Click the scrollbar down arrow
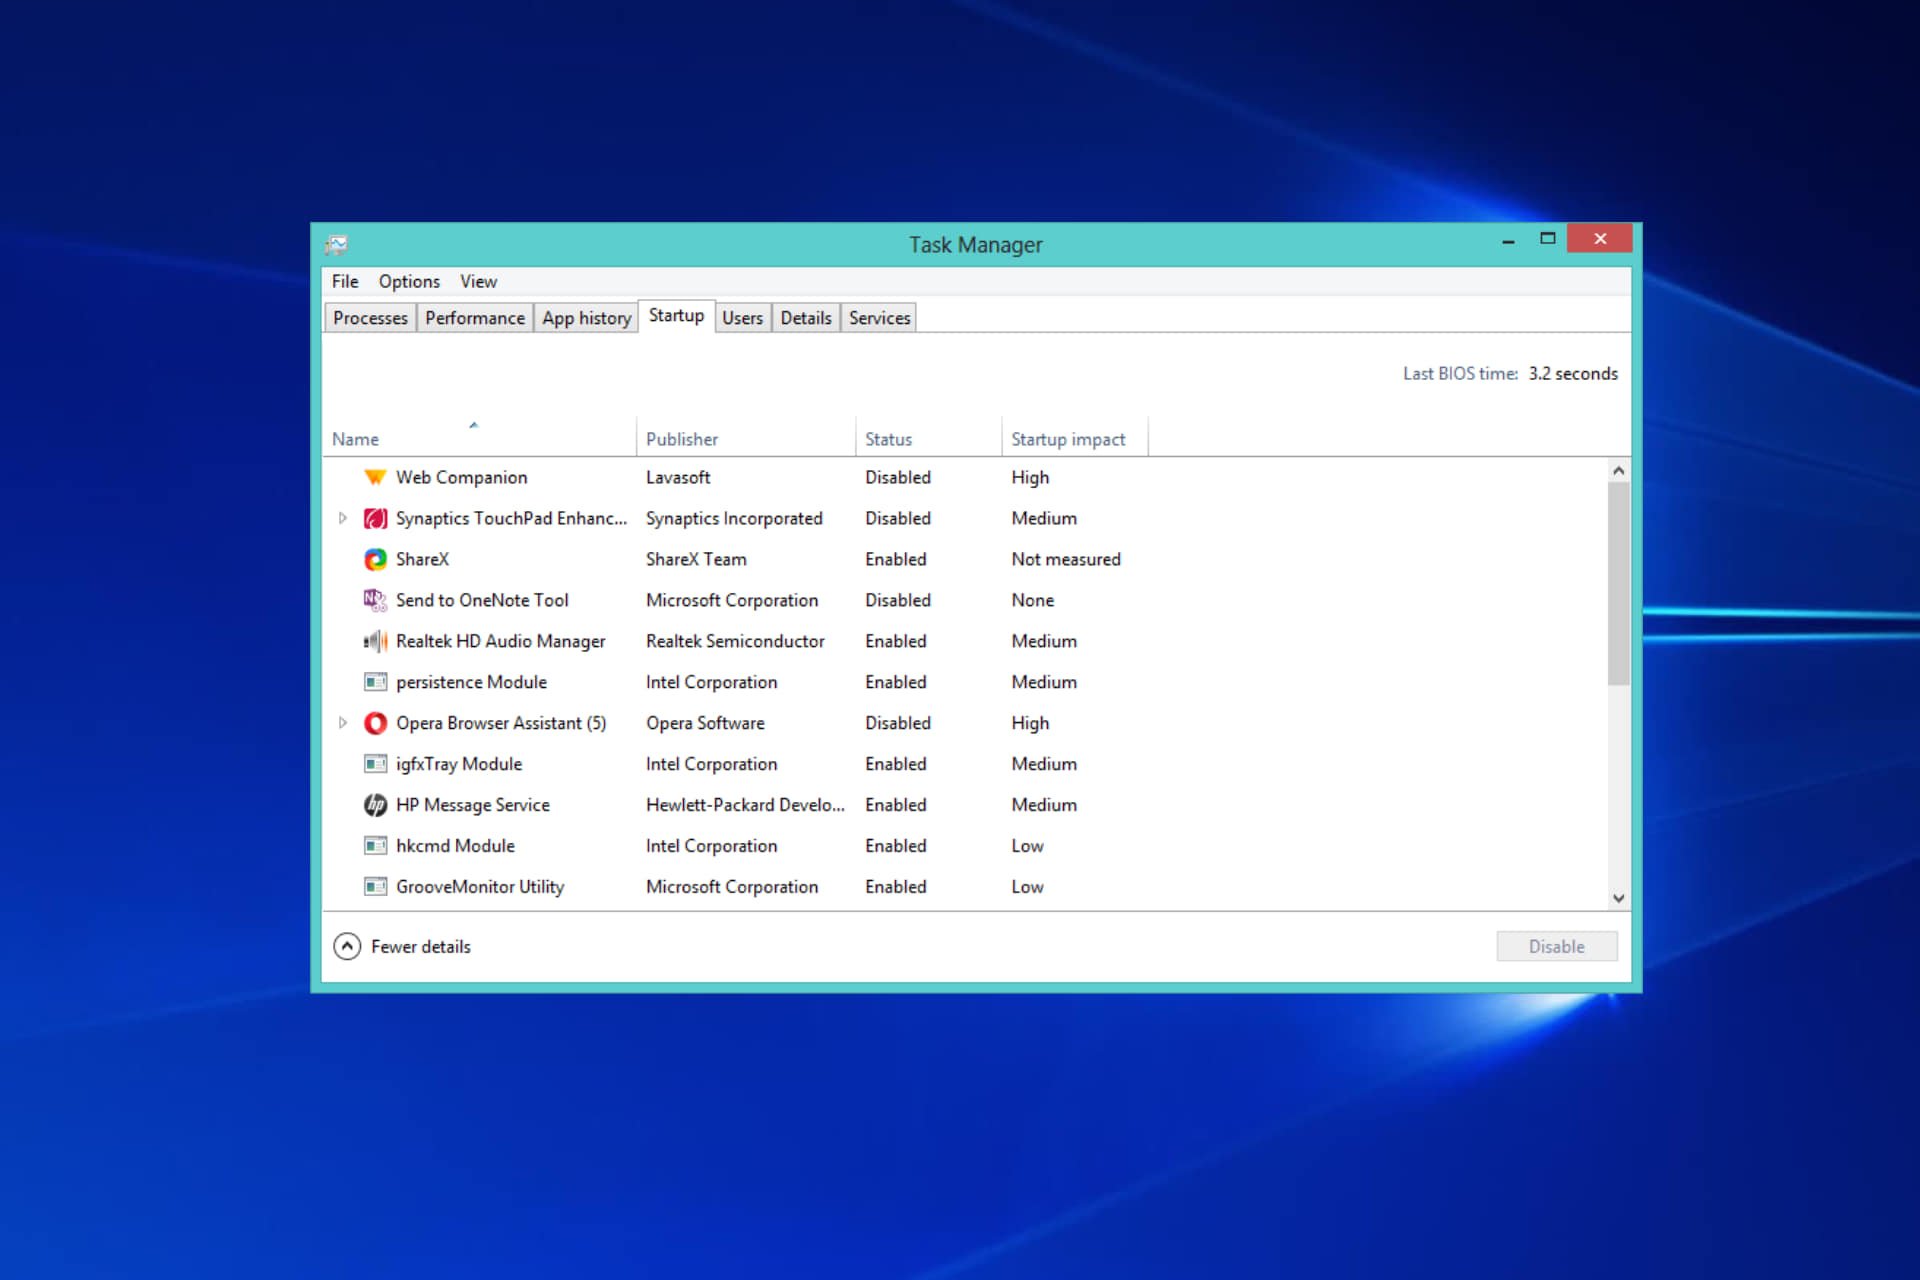This screenshot has width=1920, height=1280. [1618, 898]
